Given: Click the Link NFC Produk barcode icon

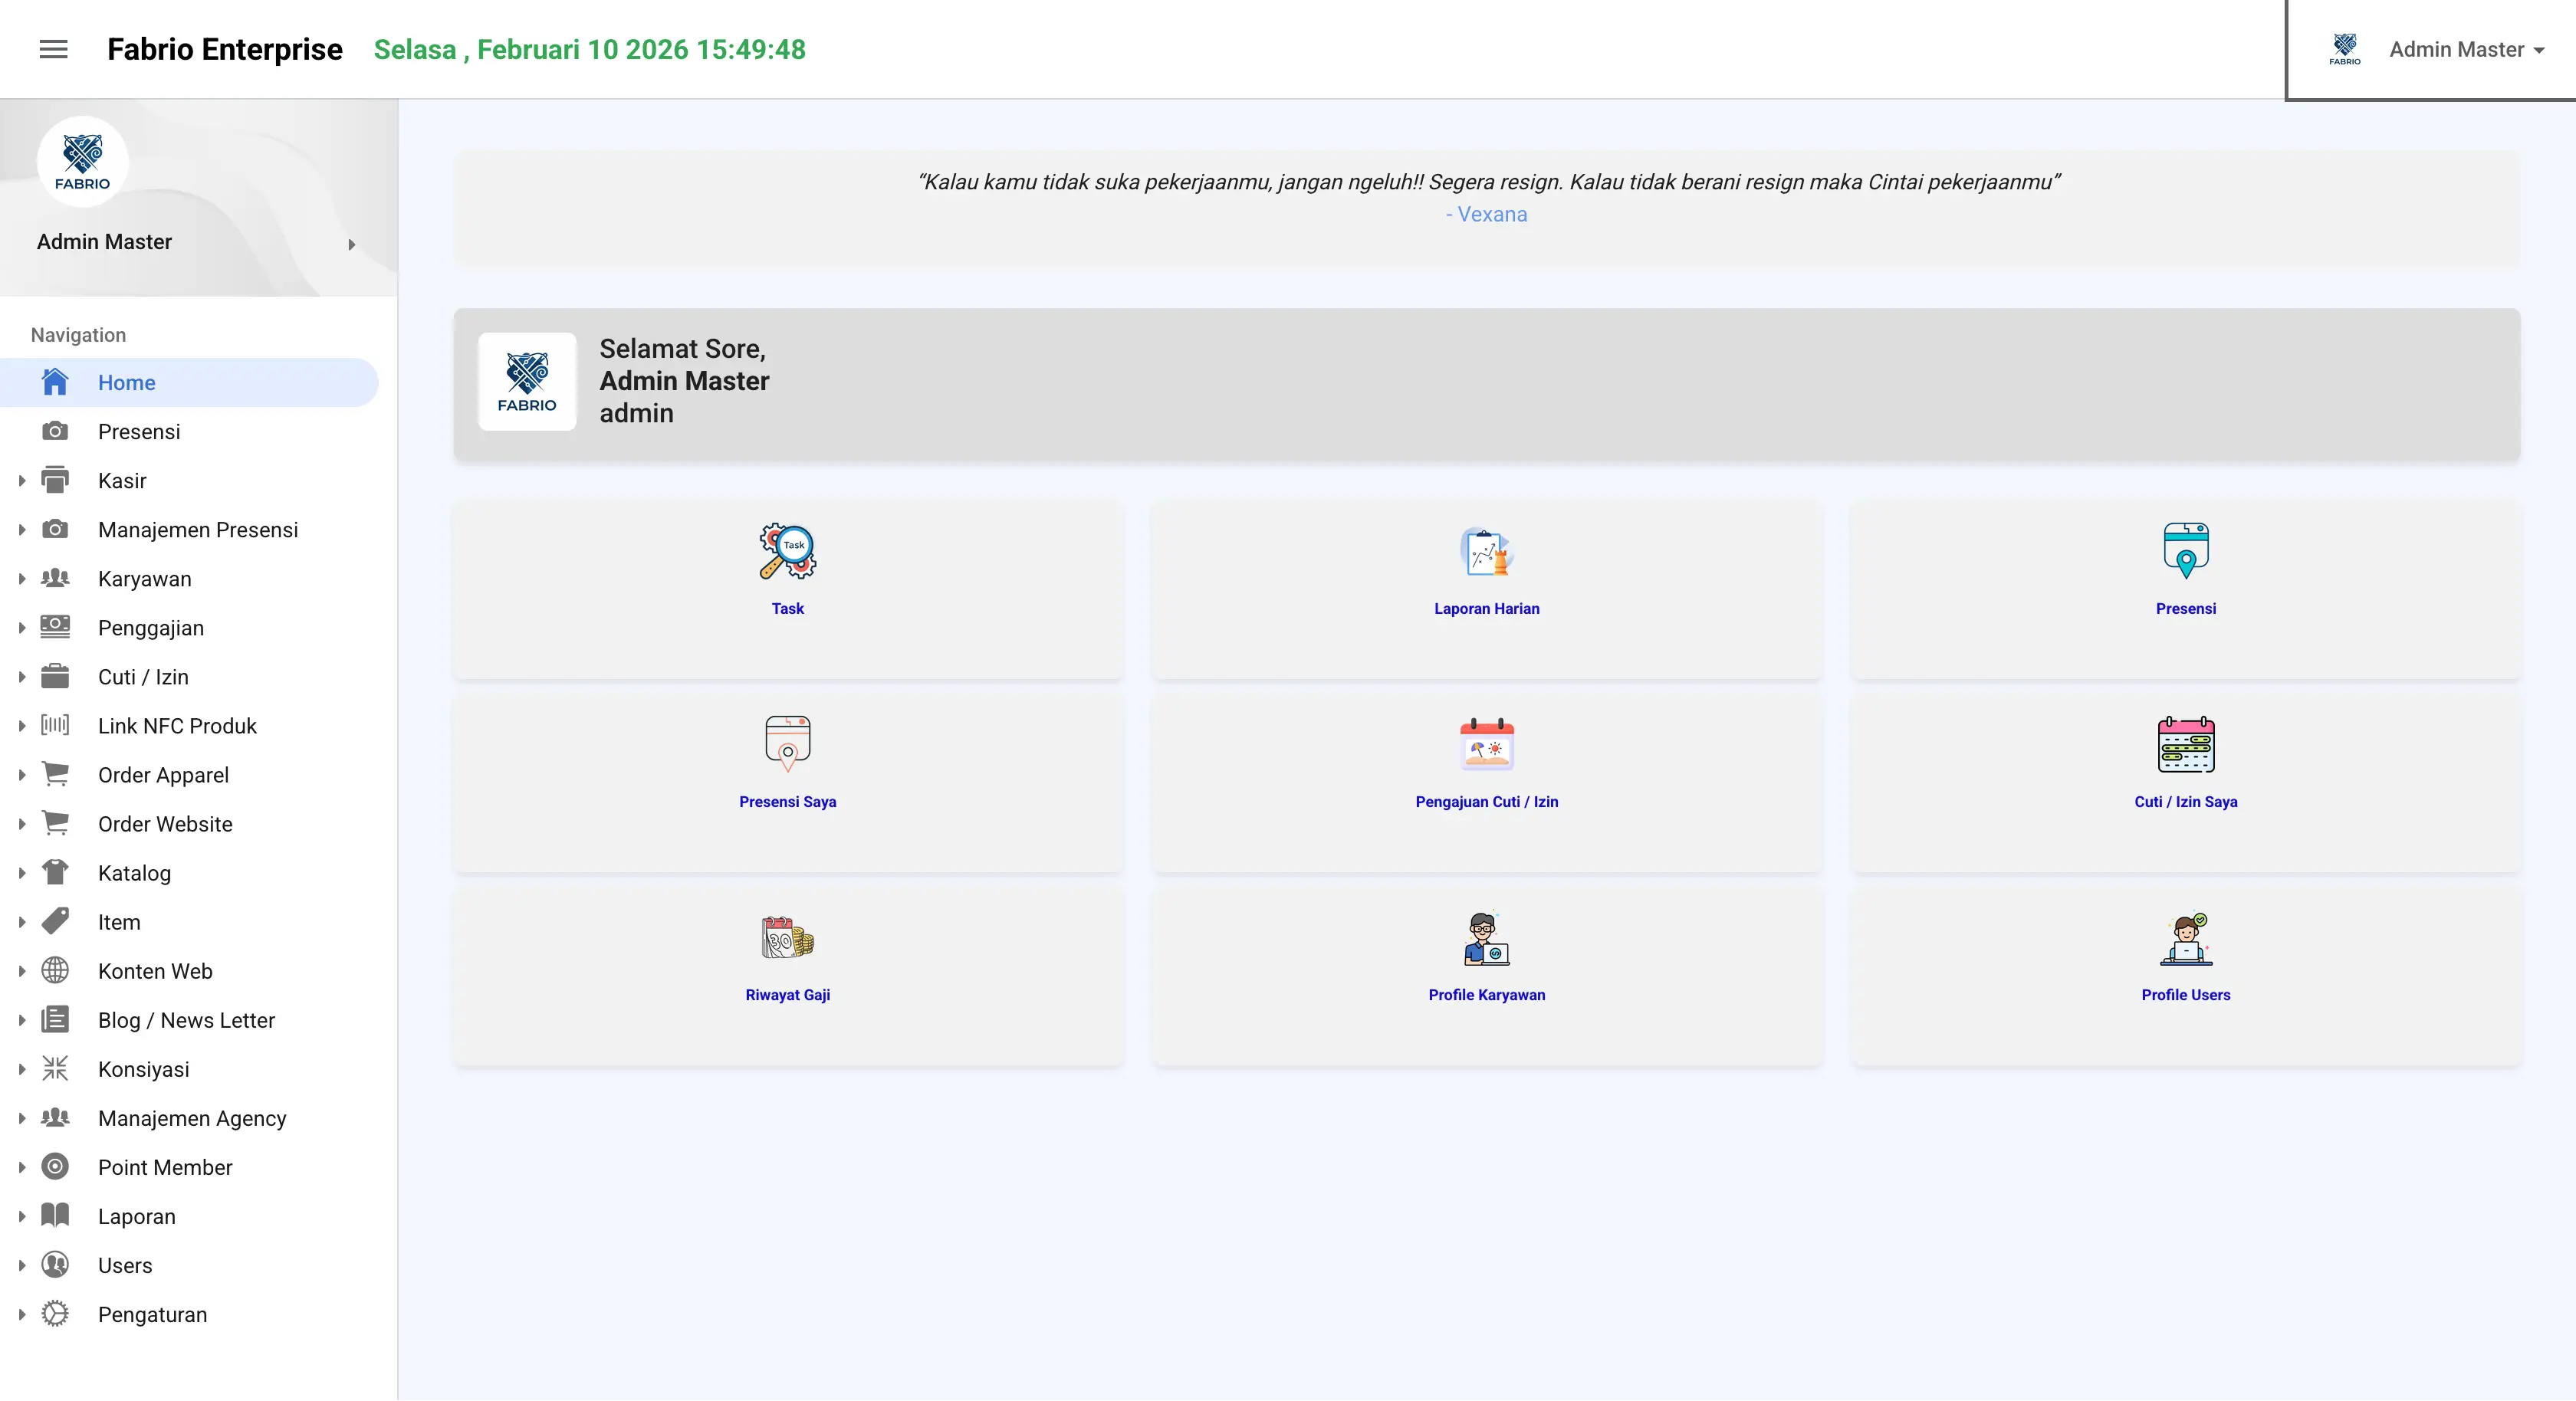Looking at the screenshot, I should click(55, 725).
